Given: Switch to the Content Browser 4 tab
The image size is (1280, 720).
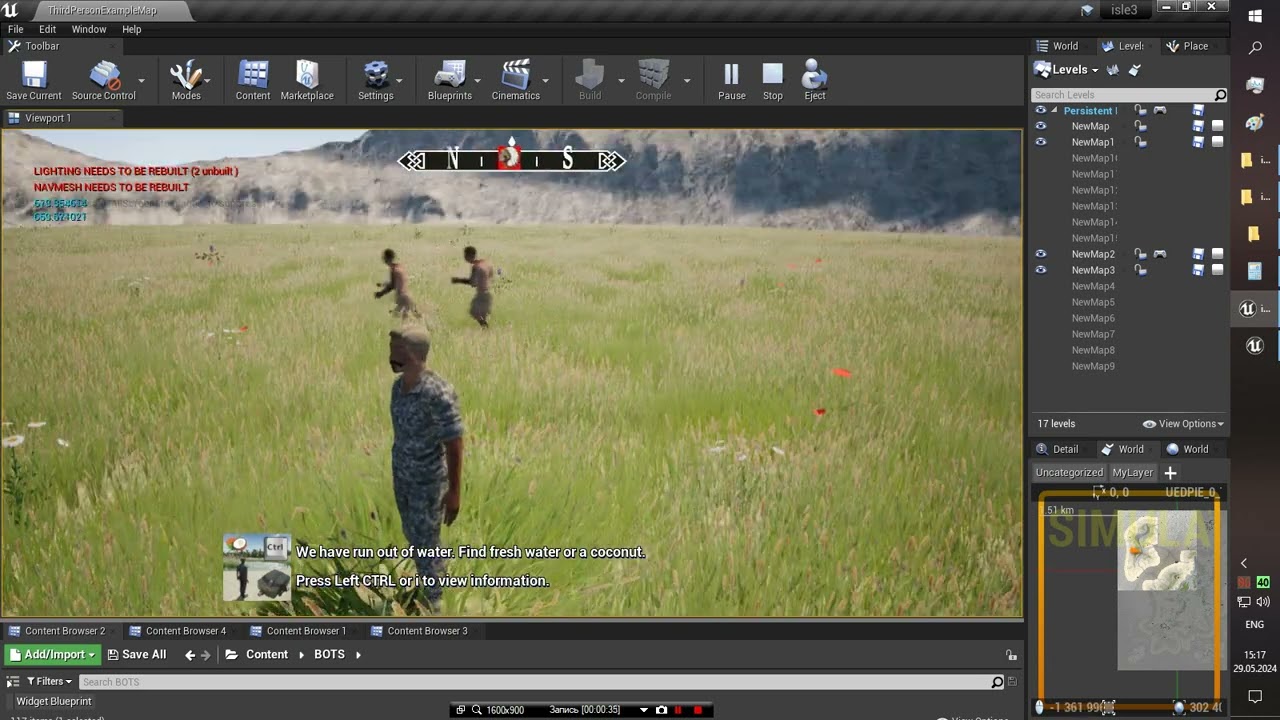Looking at the screenshot, I should 185,631.
